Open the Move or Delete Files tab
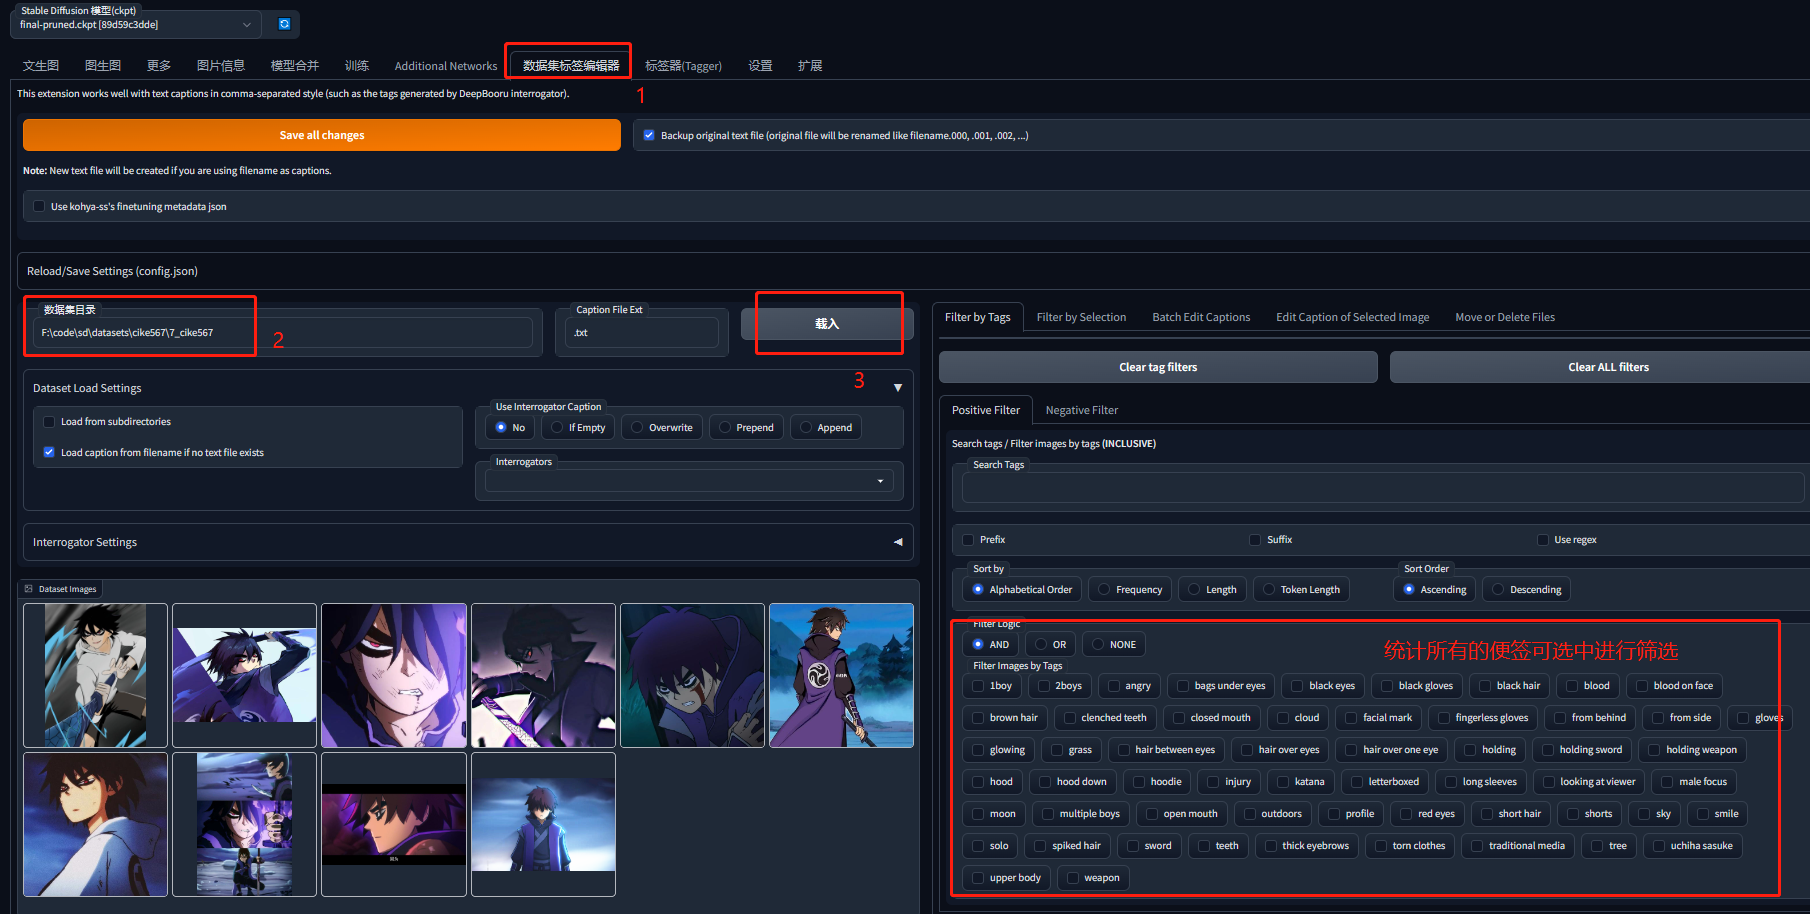 [1505, 317]
